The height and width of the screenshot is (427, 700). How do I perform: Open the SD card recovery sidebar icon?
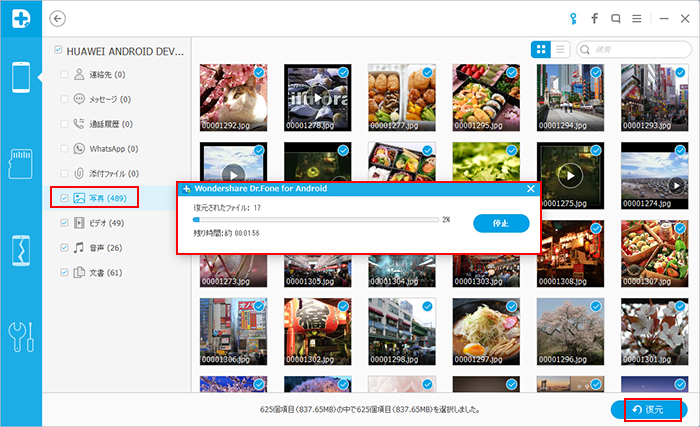[x=21, y=161]
